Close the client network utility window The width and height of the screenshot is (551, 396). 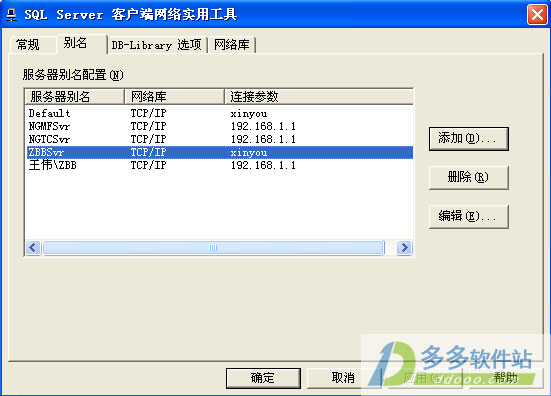pyautogui.click(x=537, y=15)
